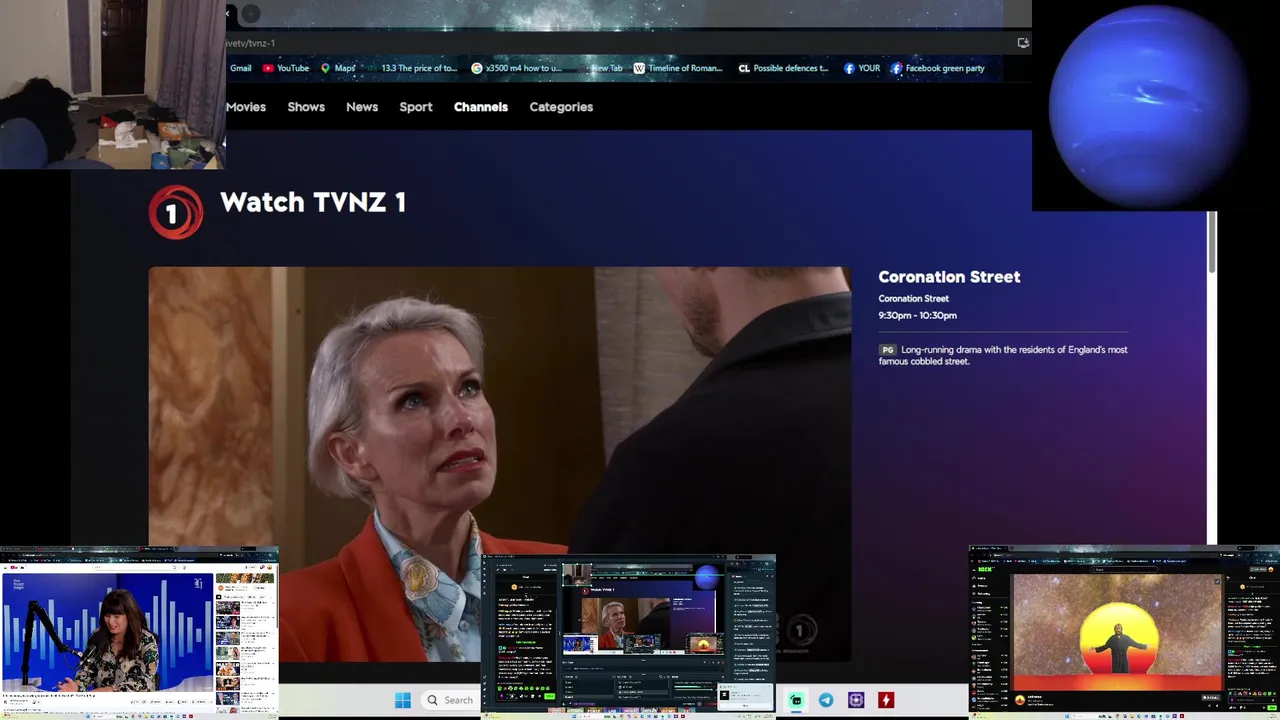Open the Shows section

306,107
